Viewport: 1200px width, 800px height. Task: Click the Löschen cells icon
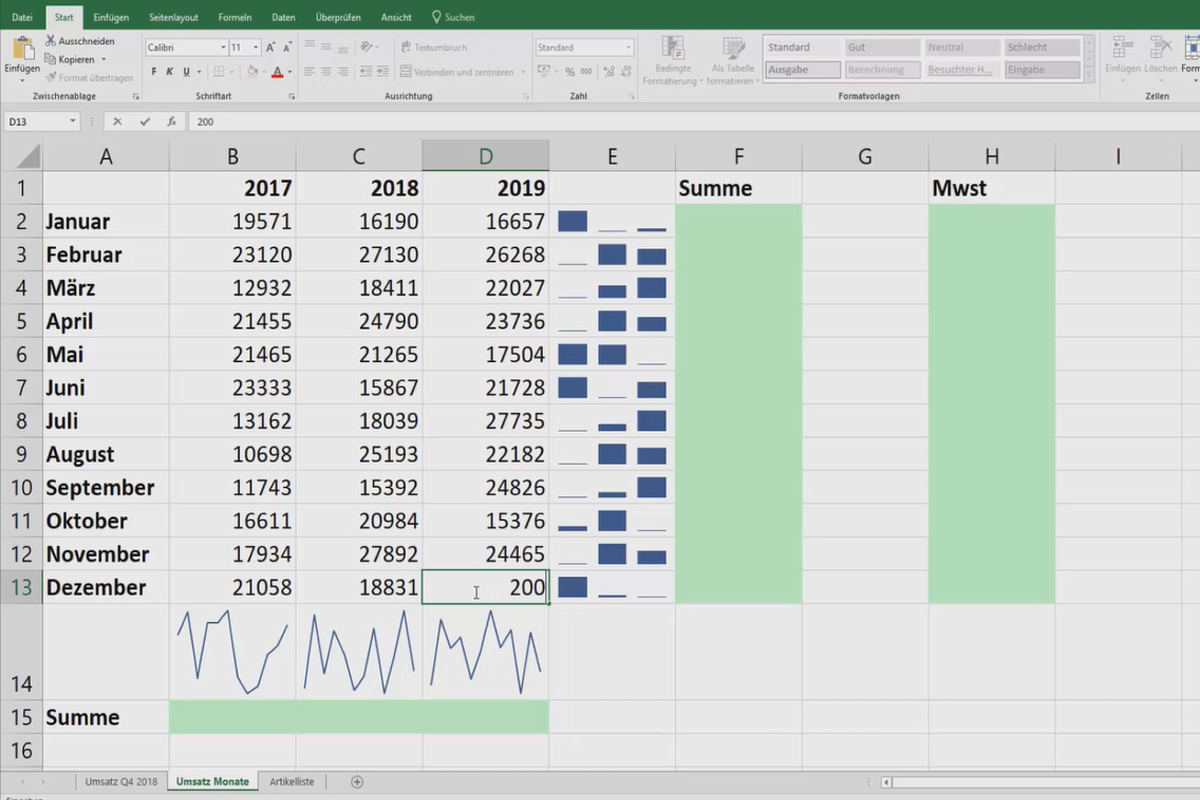coord(1160,48)
